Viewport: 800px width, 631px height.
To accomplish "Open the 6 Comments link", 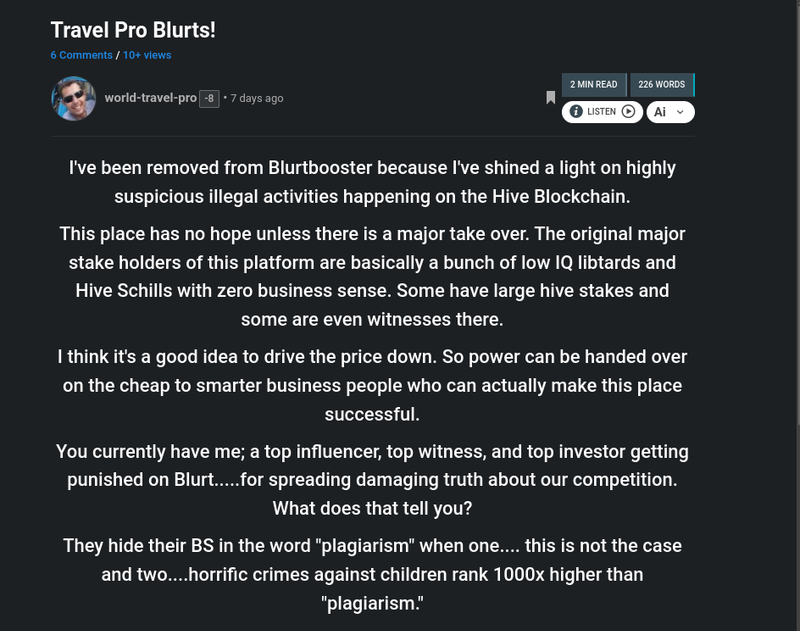I will click(x=81, y=55).
